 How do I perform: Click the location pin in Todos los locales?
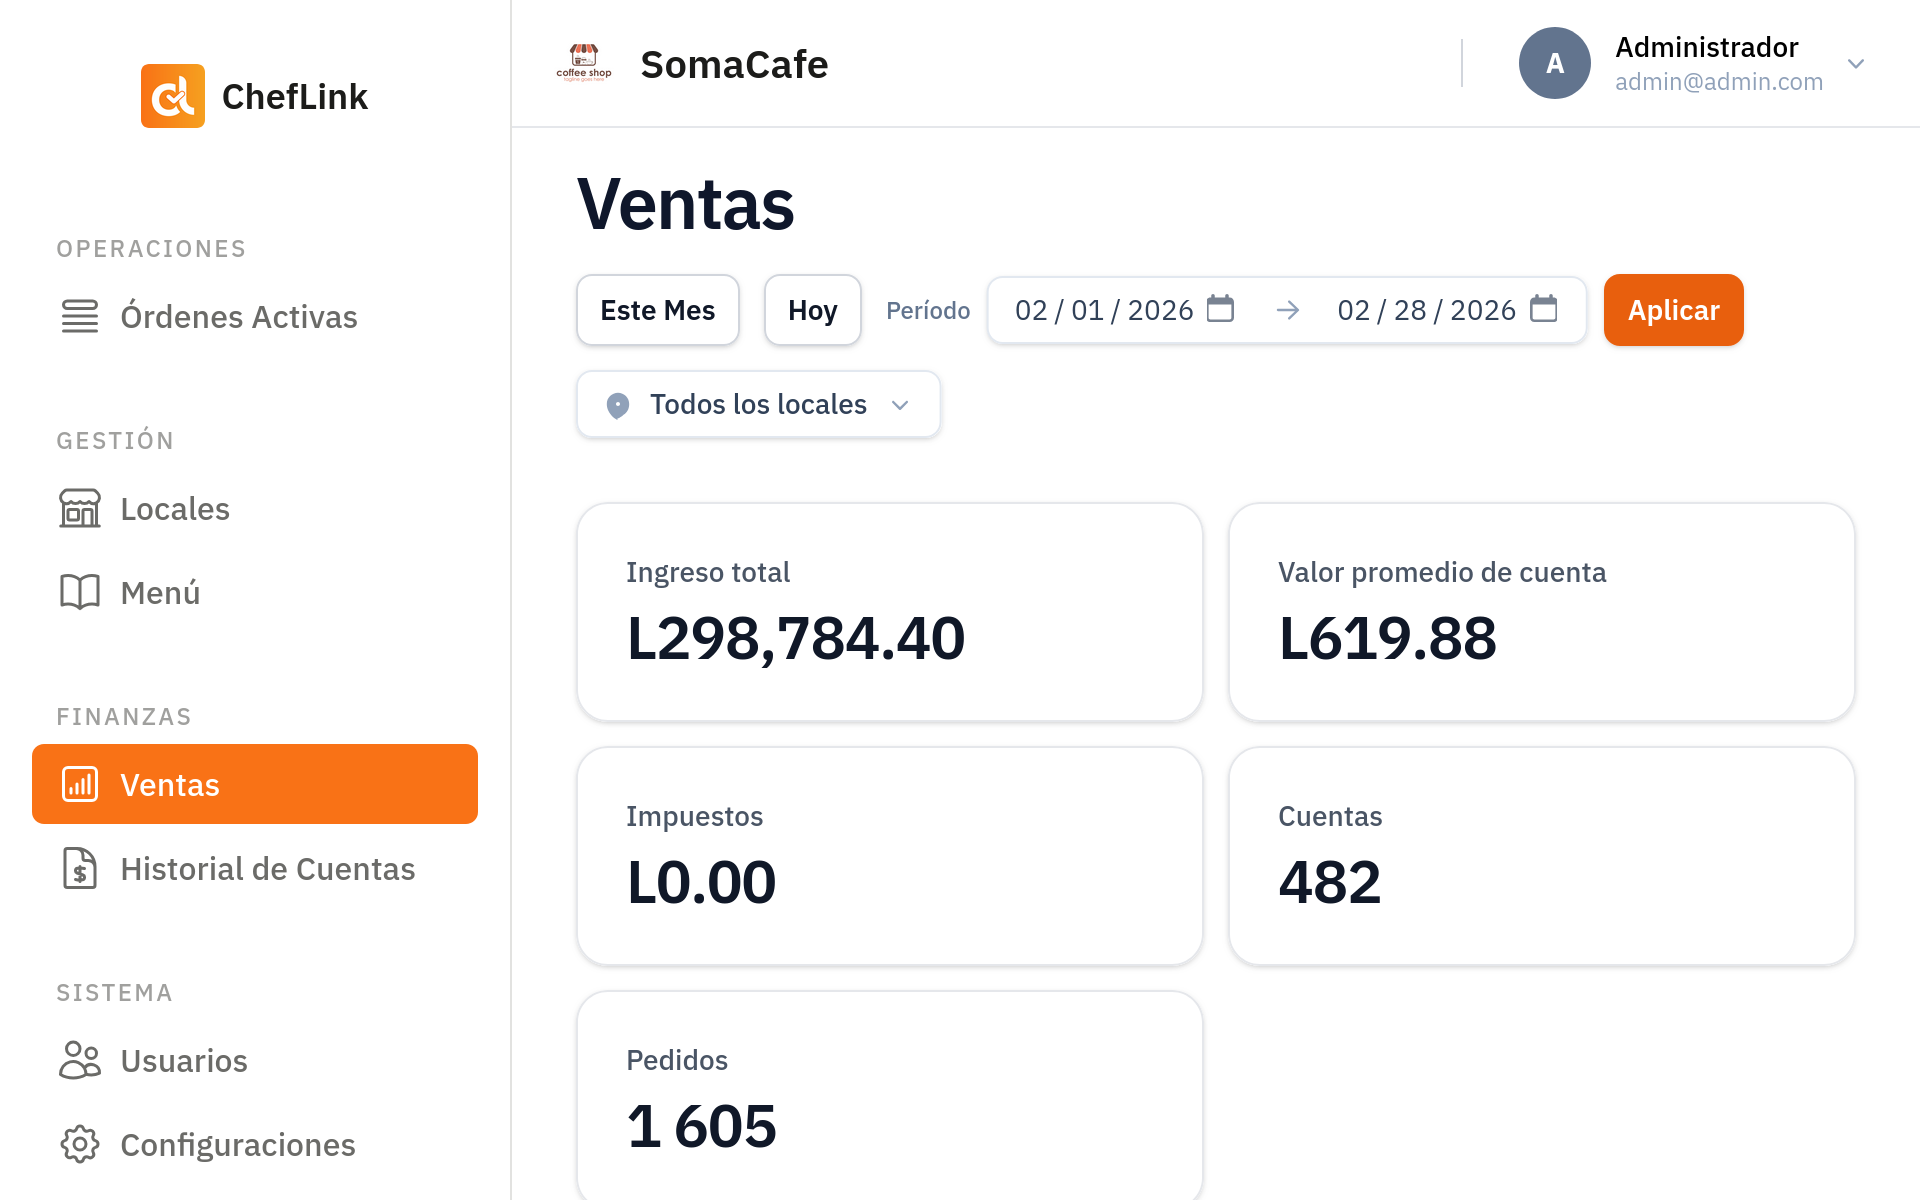click(x=617, y=404)
